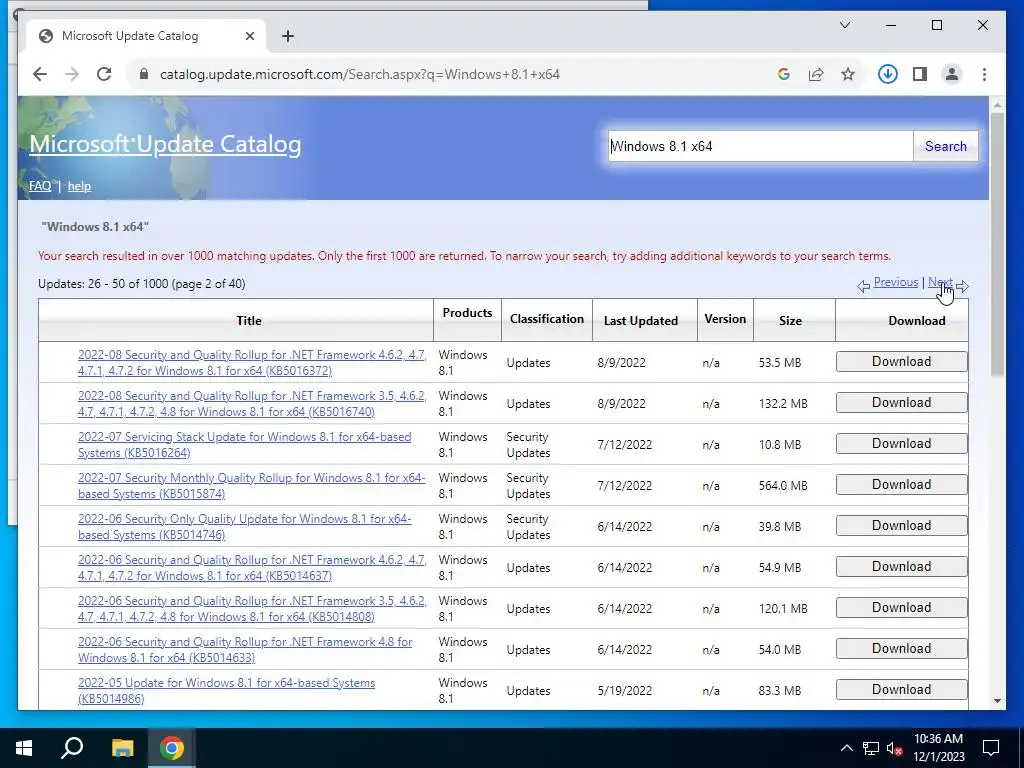
Task: Open the KB5014633 .NET 4.8 update link
Action: pos(245,650)
